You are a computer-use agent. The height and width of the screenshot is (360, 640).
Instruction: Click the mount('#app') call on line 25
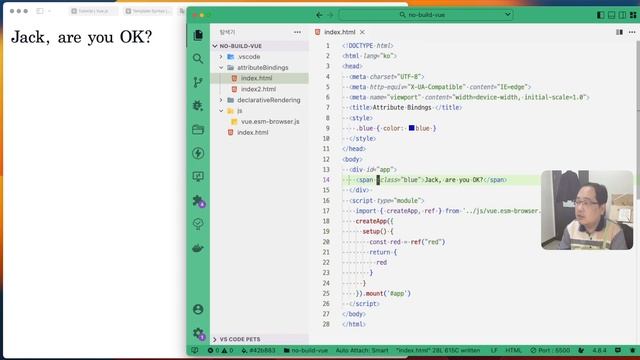point(388,293)
